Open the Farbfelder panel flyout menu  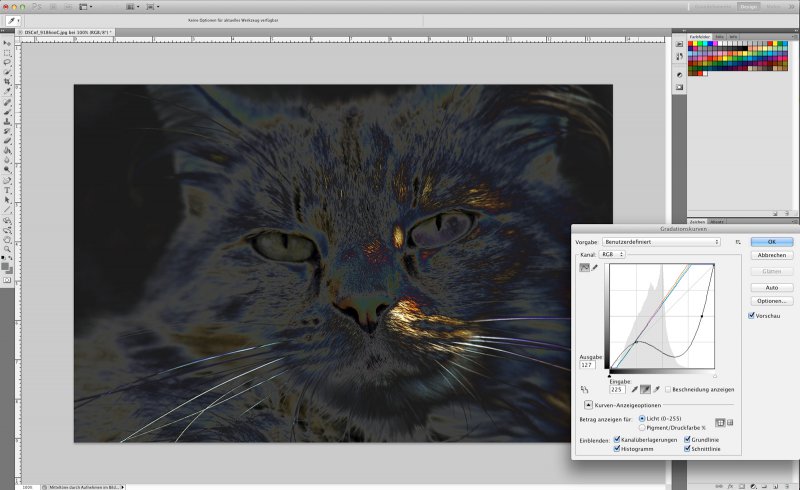(794, 37)
